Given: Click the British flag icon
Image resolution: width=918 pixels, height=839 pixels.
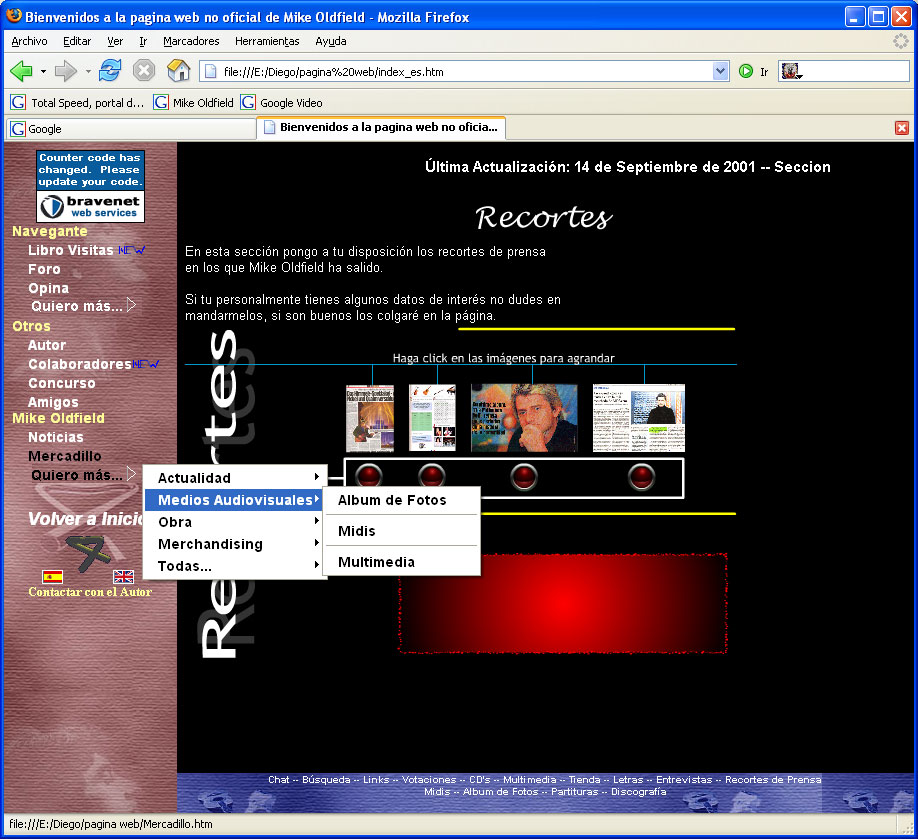Looking at the screenshot, I should [124, 577].
